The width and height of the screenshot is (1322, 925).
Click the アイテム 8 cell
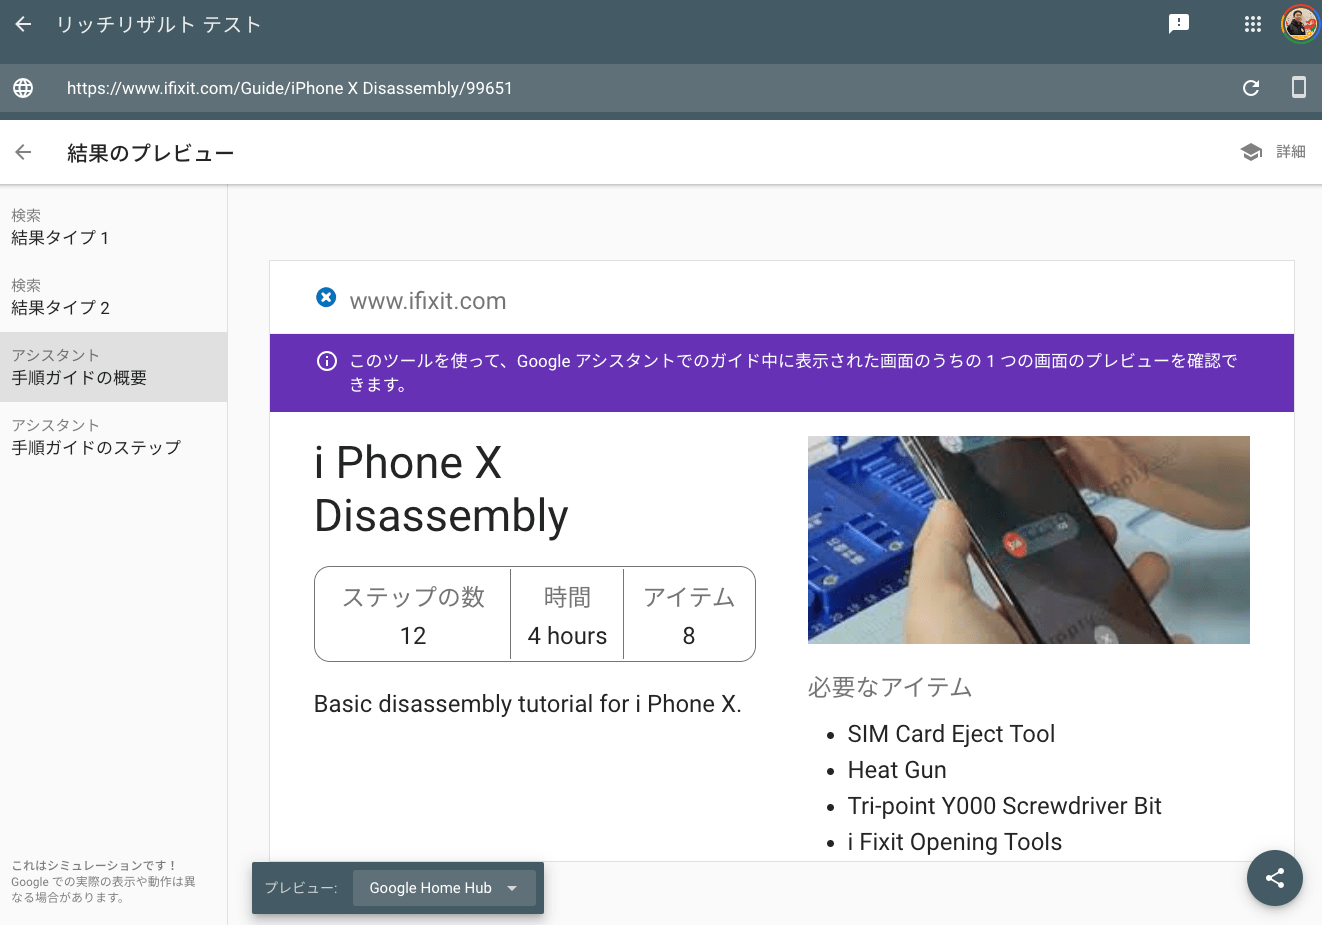689,615
